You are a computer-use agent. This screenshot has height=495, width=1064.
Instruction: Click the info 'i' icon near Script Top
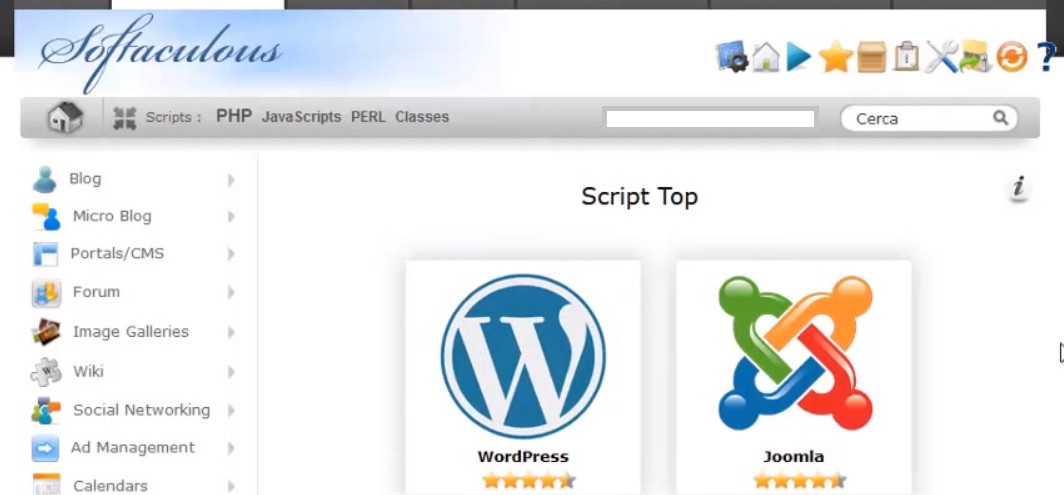tap(1018, 188)
